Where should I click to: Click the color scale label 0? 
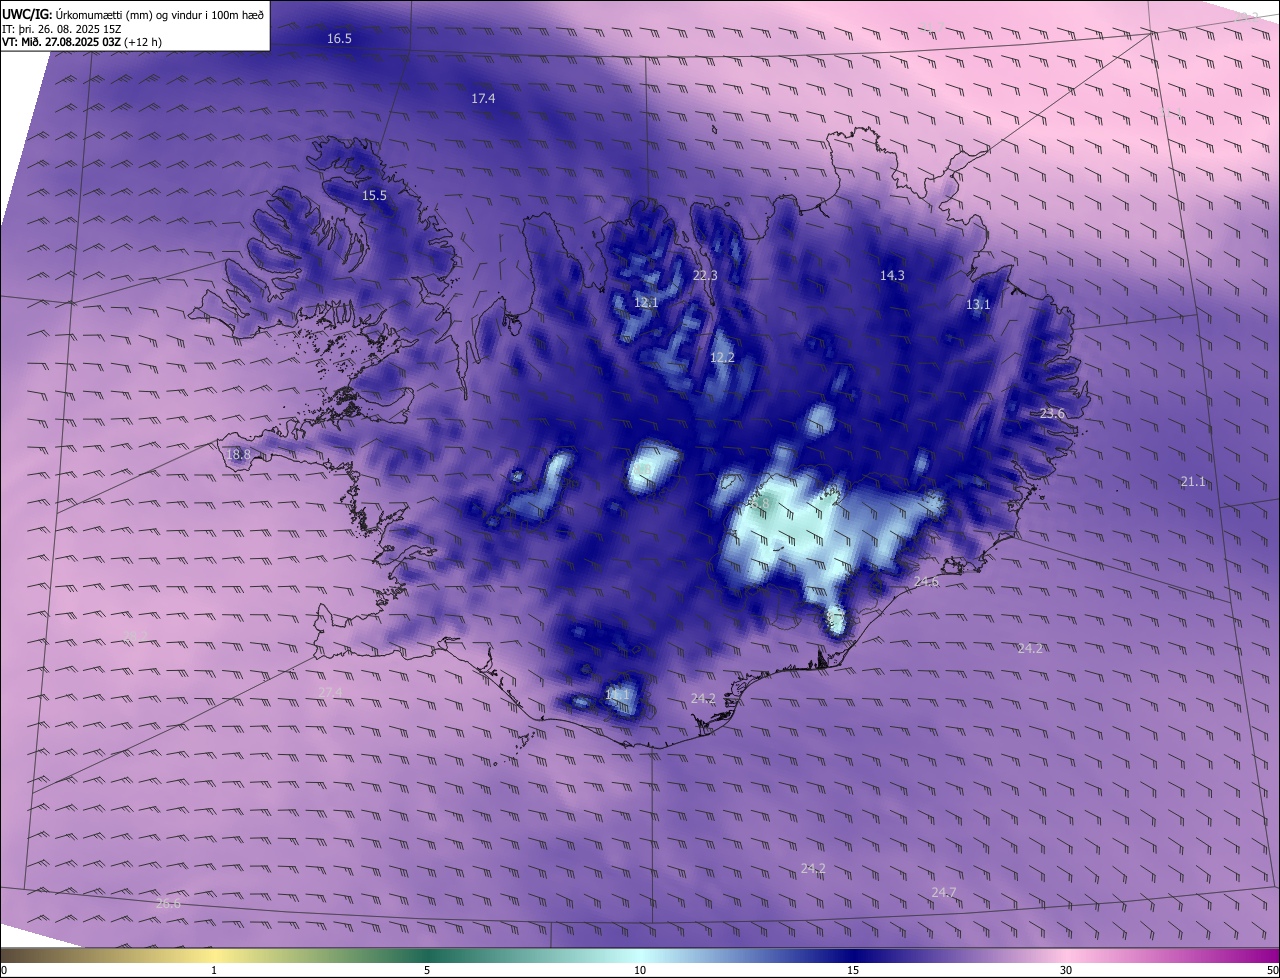point(4,971)
